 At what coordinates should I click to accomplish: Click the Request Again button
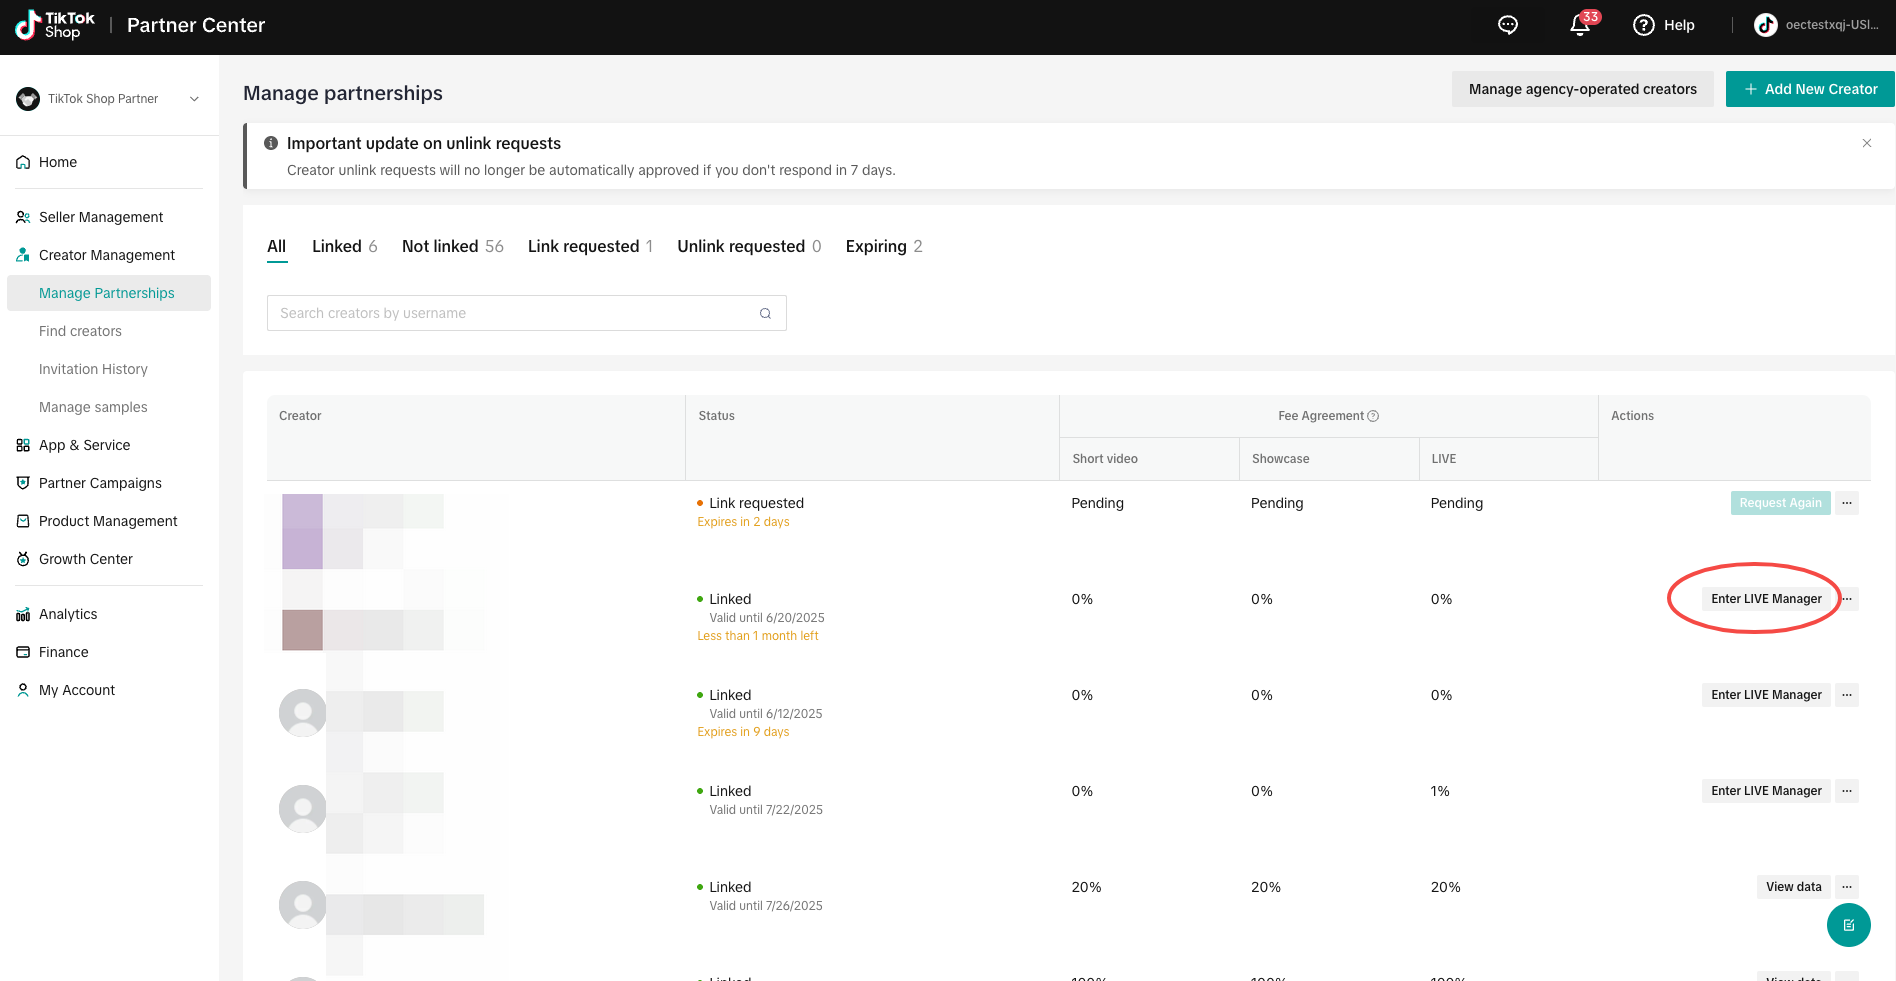(1780, 503)
